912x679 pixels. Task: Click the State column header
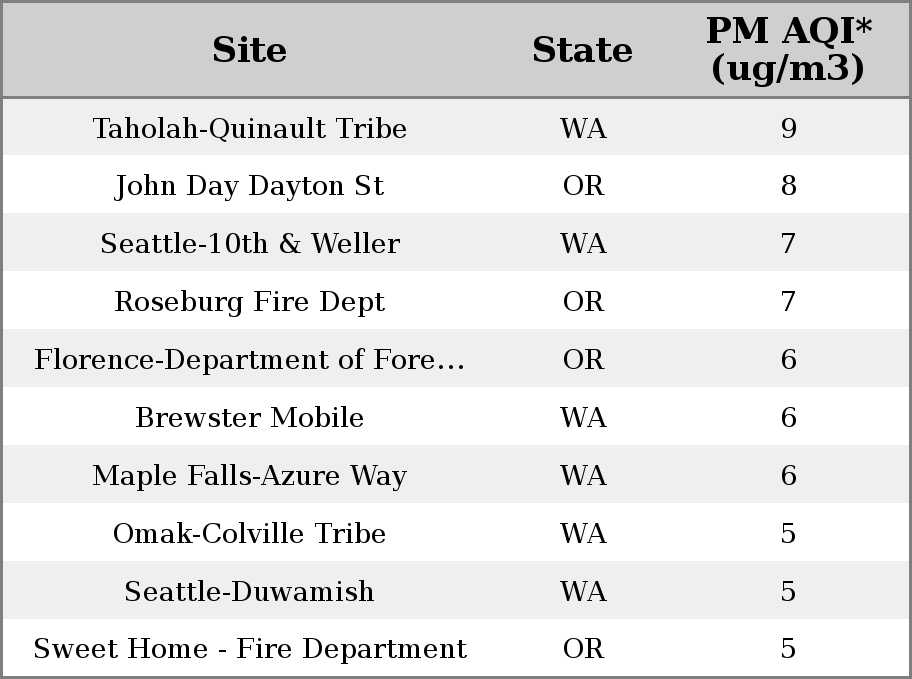click(582, 50)
